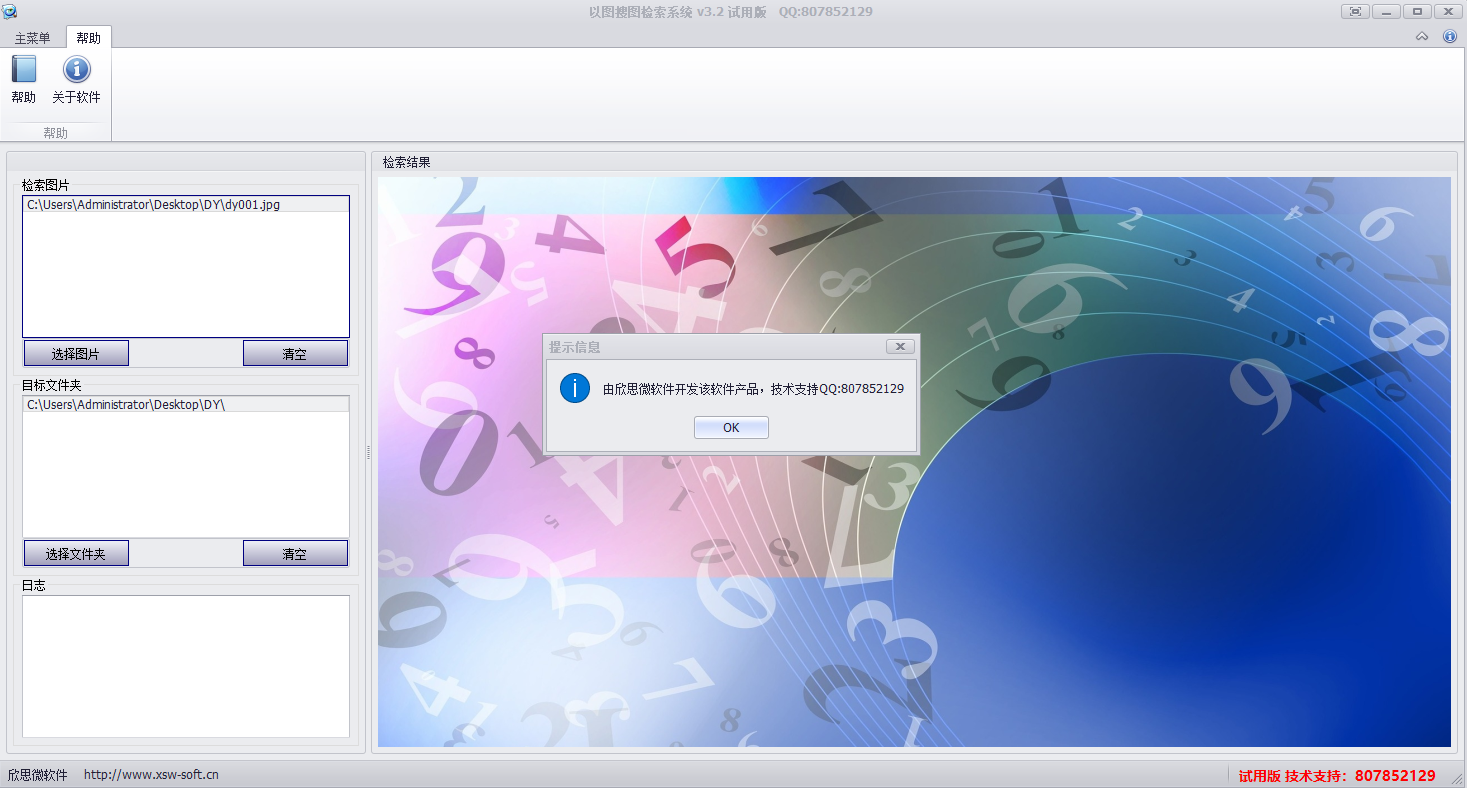Click the 选择文件夹 button

76,553
